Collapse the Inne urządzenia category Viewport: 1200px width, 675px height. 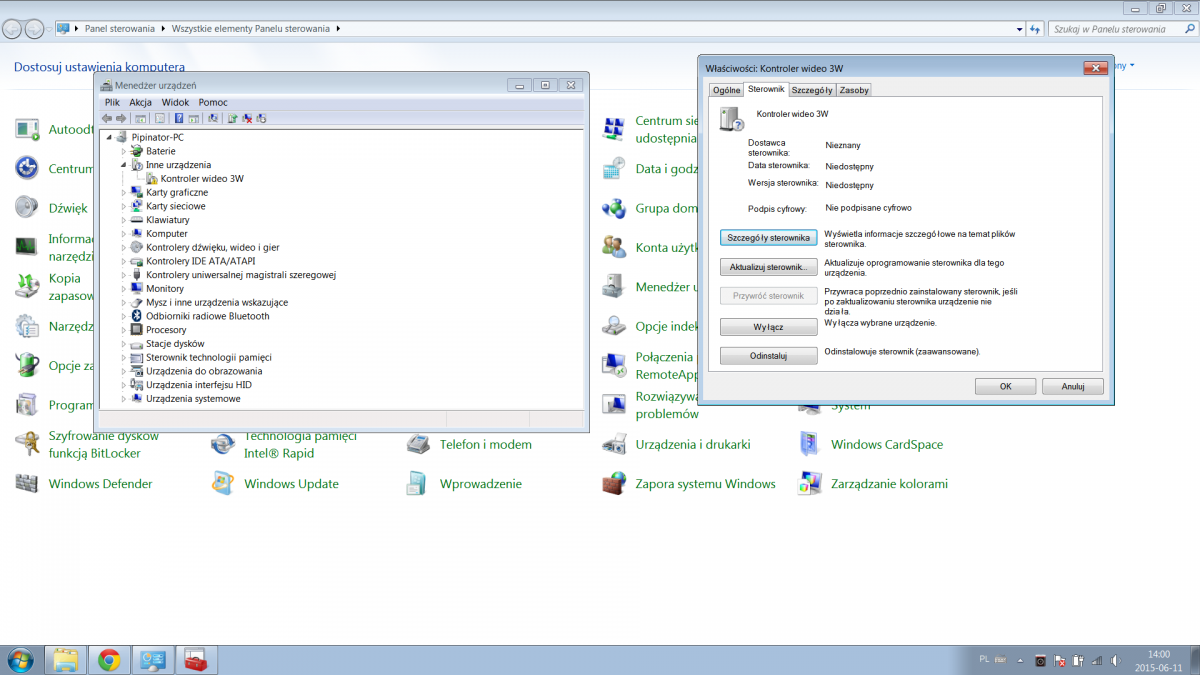pyautogui.click(x=124, y=164)
